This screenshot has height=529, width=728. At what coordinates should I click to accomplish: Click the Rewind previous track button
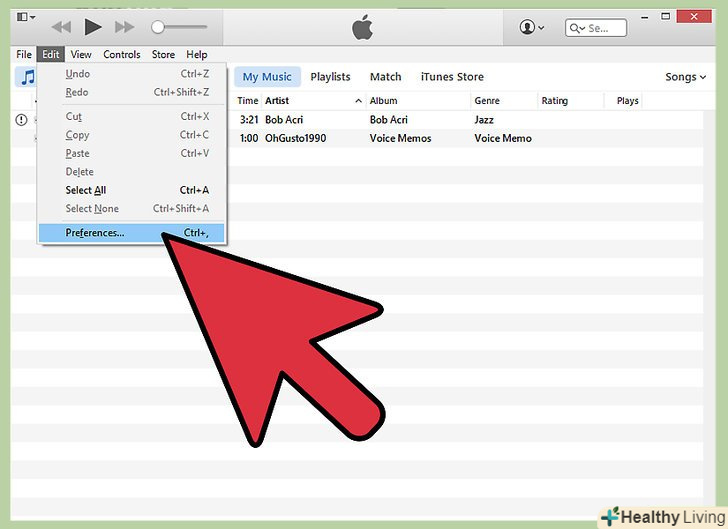pyautogui.click(x=61, y=27)
